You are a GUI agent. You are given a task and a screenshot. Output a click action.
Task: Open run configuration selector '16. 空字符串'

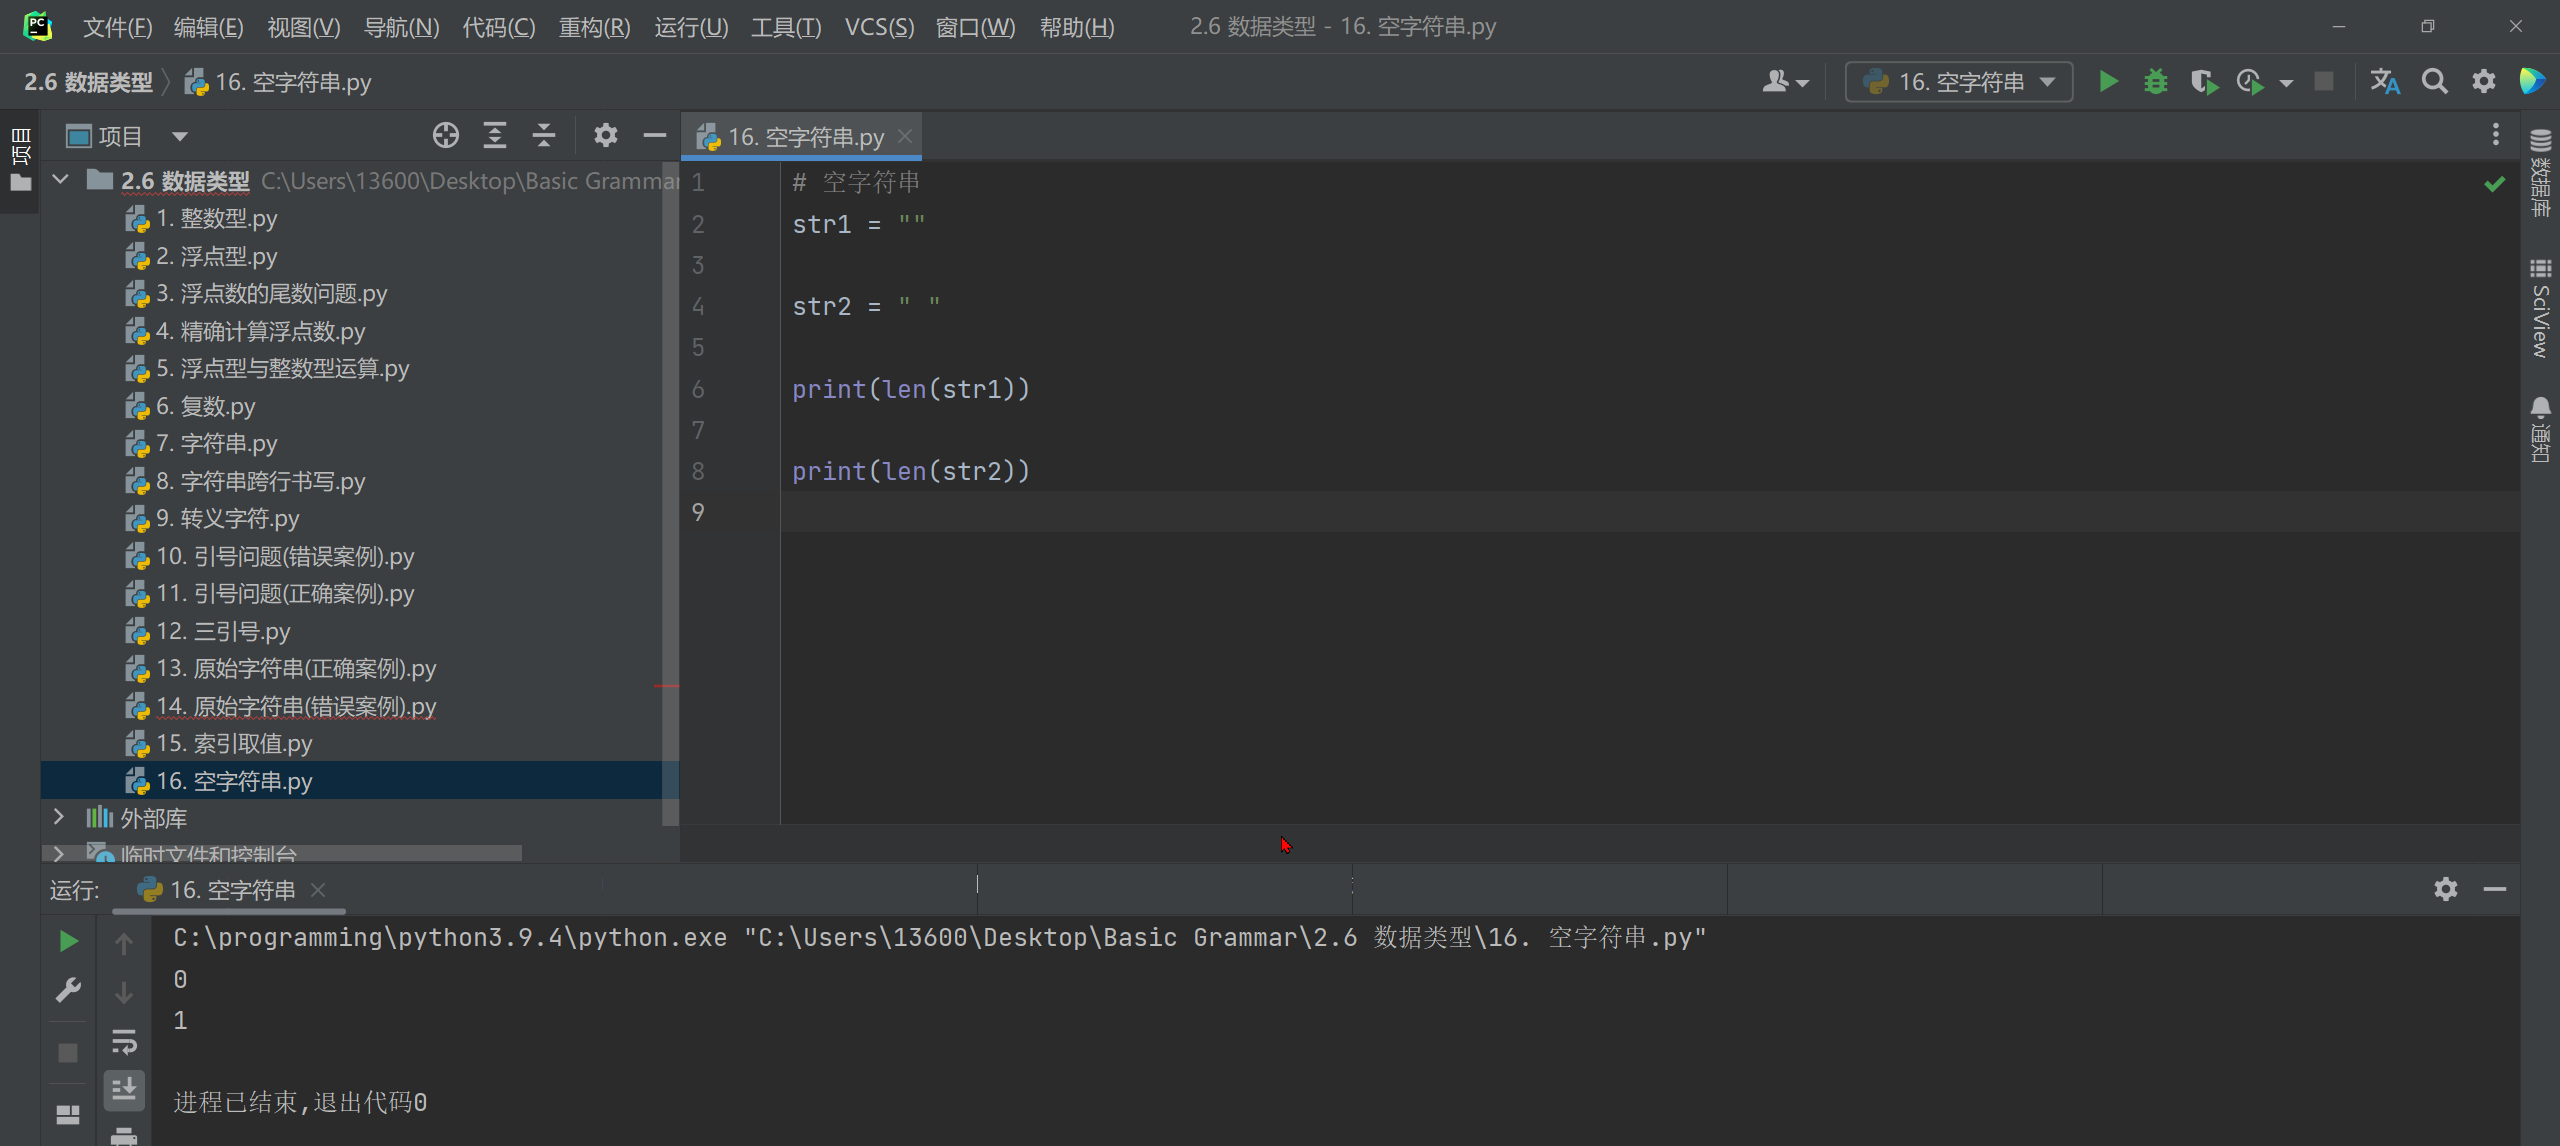point(1959,82)
